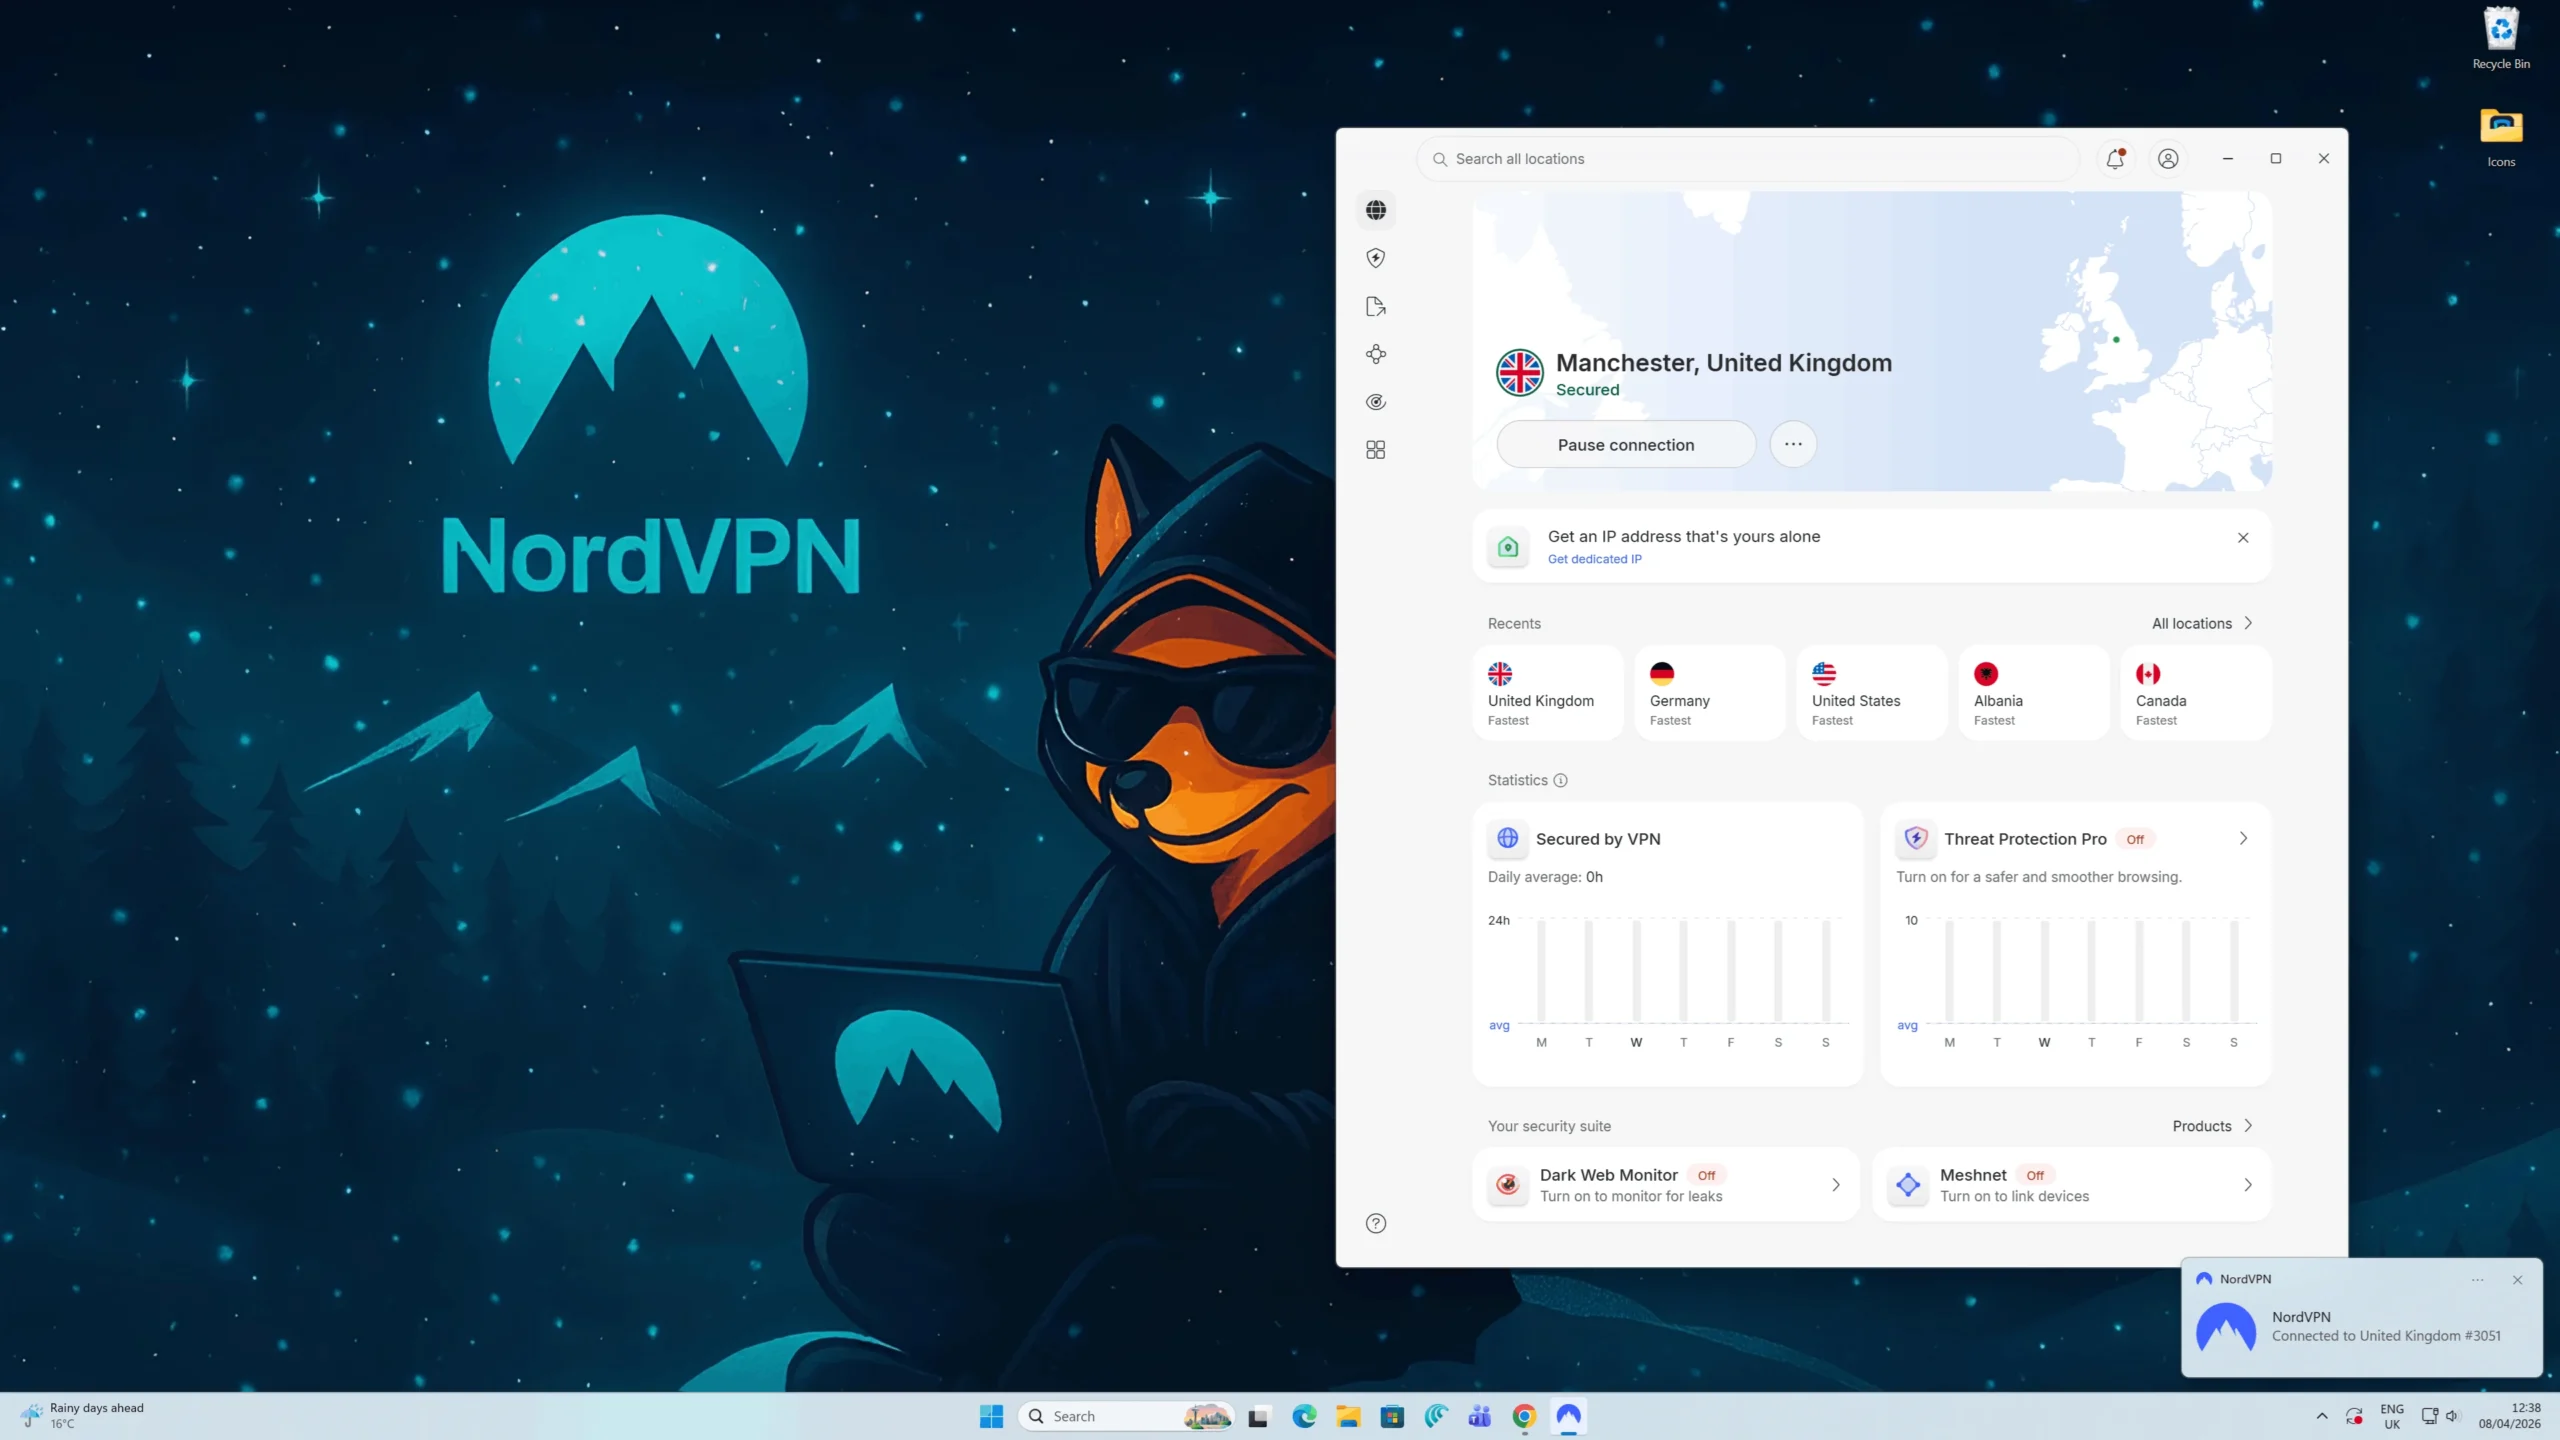Click the Search all locations field
Screen dimensions: 2560x1440
point(1747,159)
